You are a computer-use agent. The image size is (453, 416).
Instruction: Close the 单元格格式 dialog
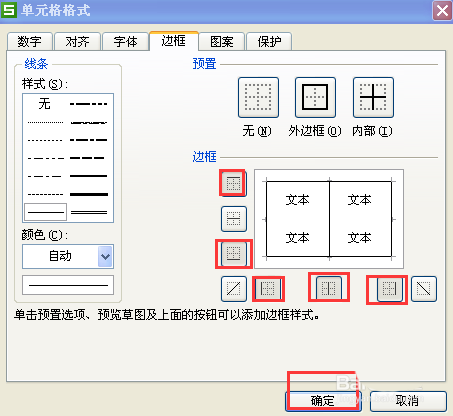(442, 11)
